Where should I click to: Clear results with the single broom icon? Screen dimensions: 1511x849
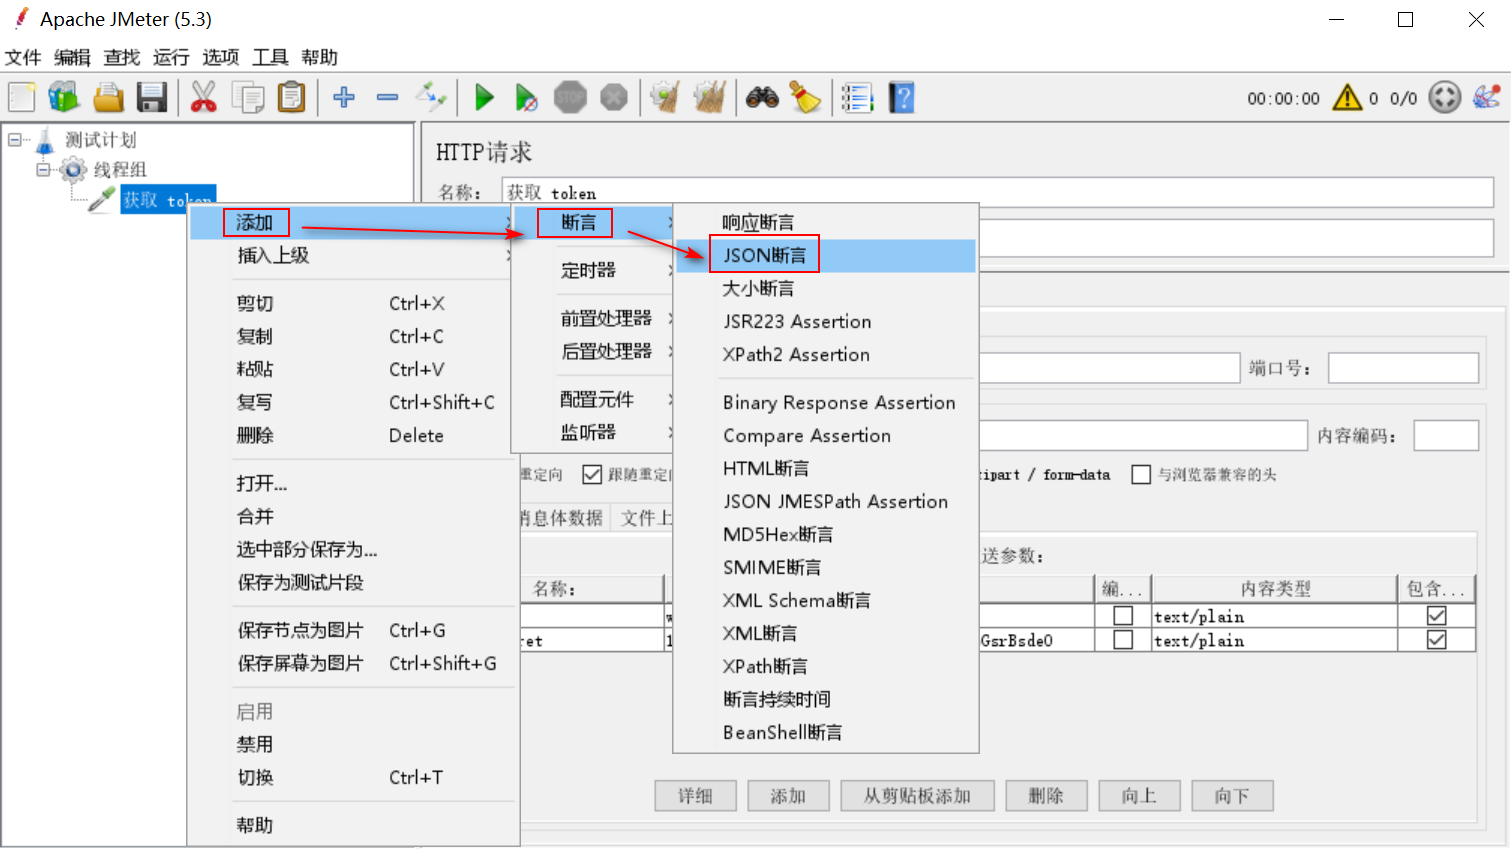pos(665,97)
